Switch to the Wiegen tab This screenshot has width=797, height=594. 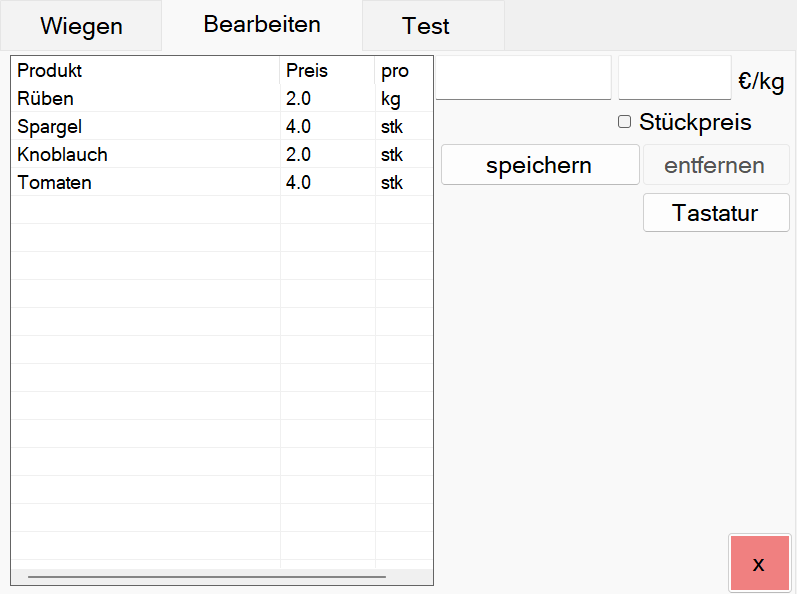[81, 26]
